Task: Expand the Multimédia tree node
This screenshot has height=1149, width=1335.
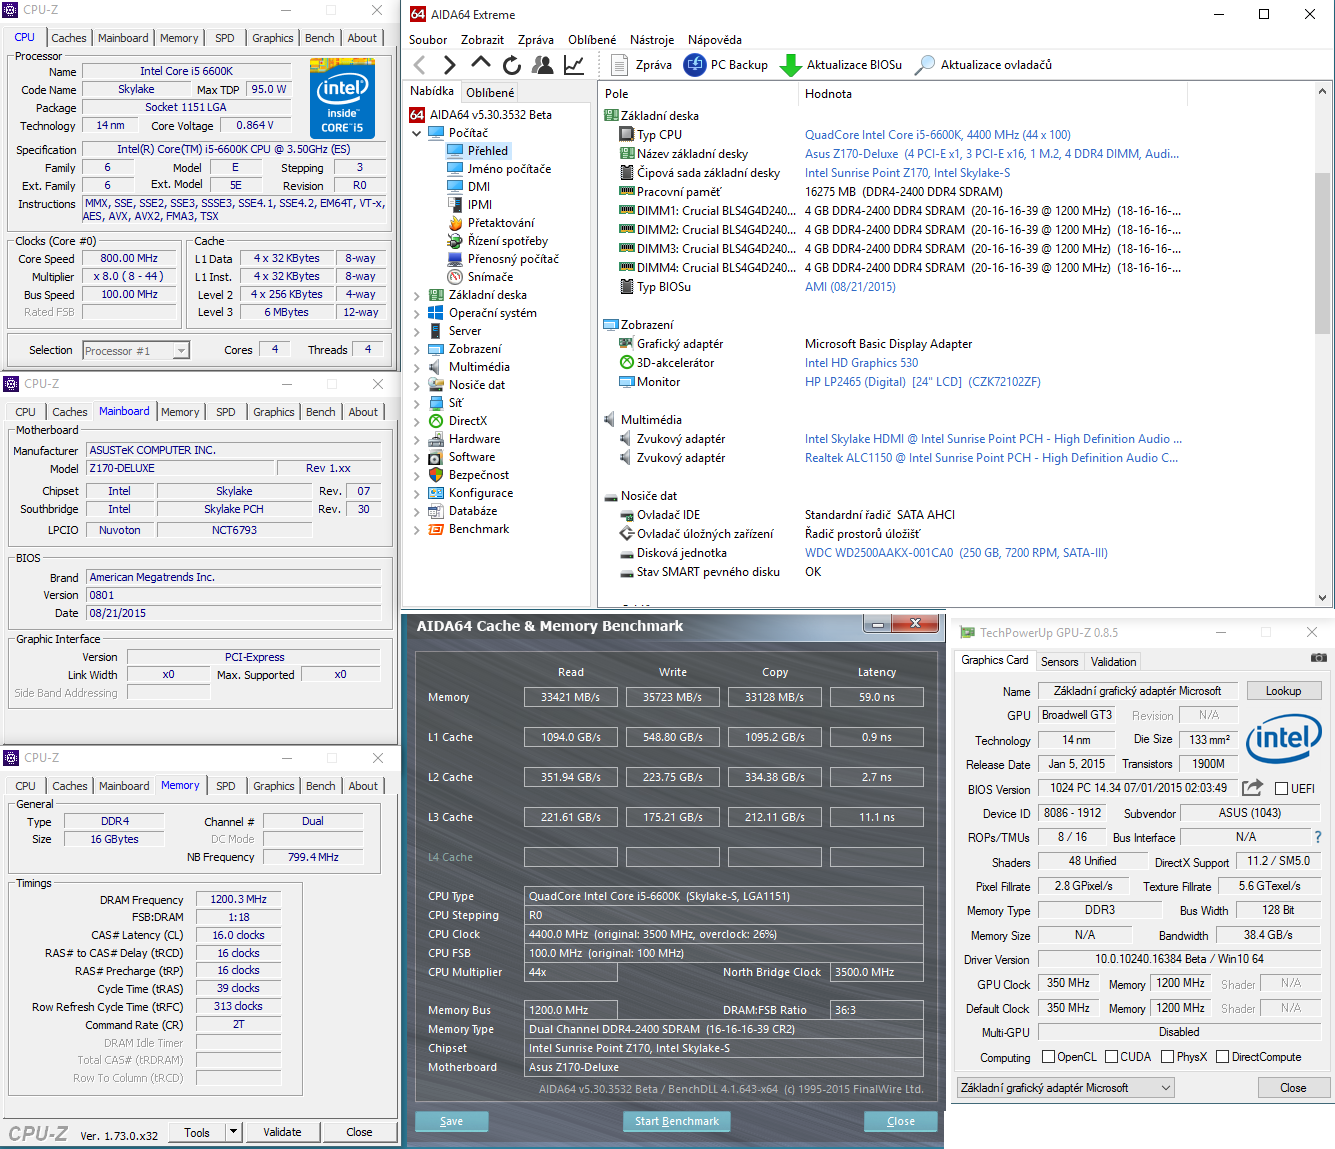Action: pyautogui.click(x=417, y=367)
